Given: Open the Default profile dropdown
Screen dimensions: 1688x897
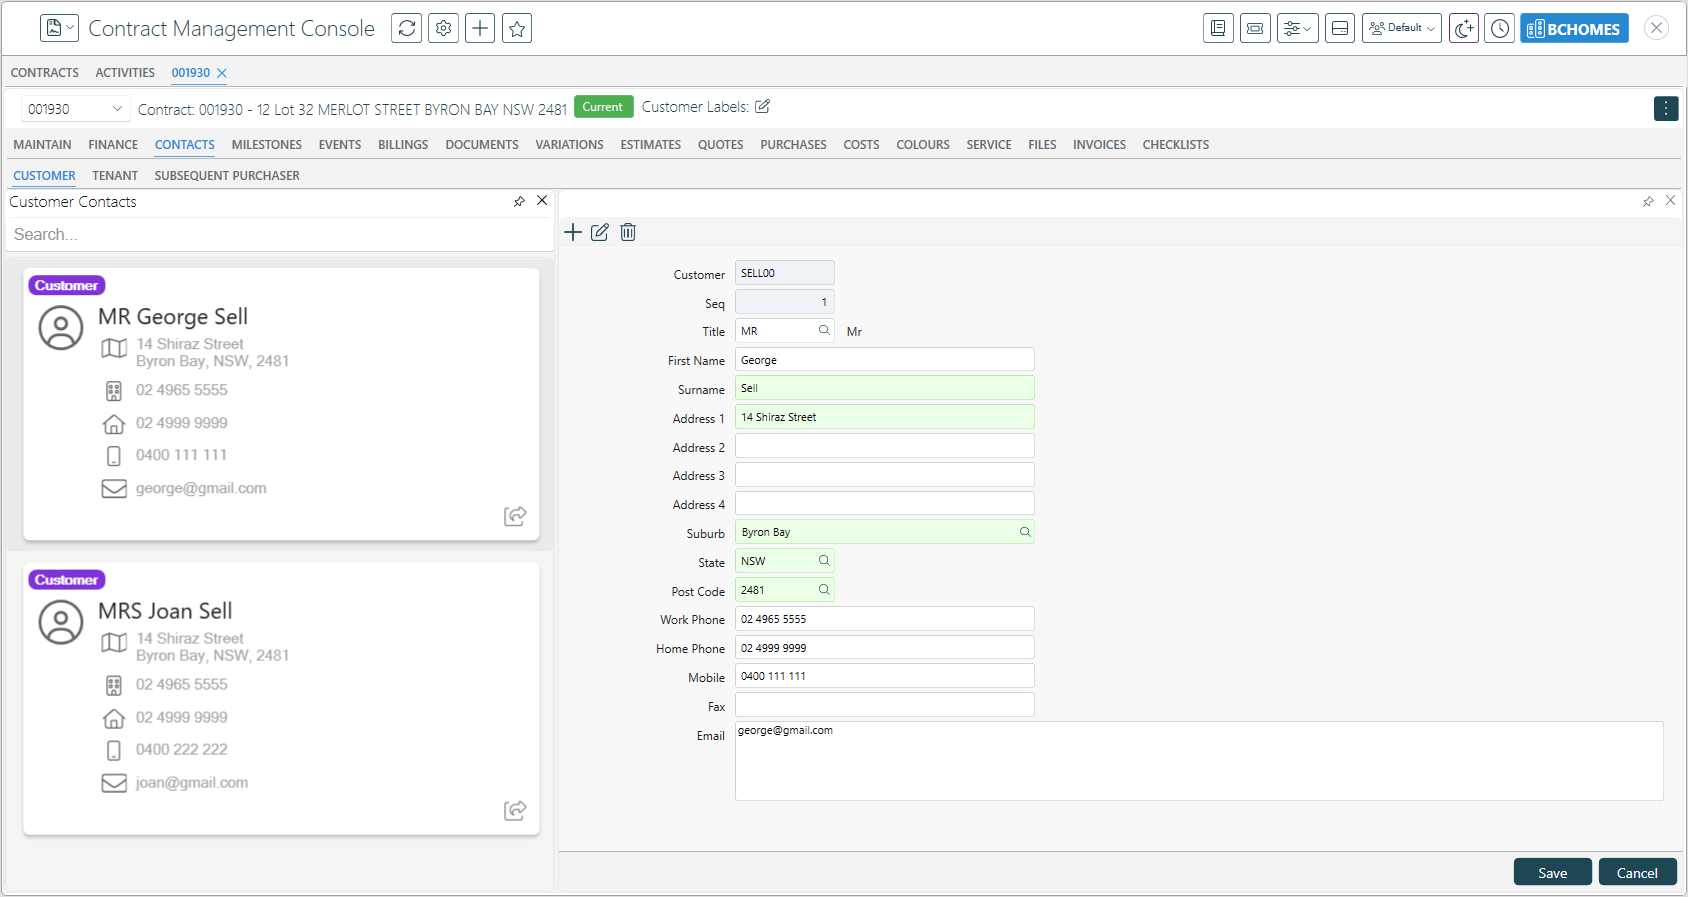Looking at the screenshot, I should point(1402,28).
